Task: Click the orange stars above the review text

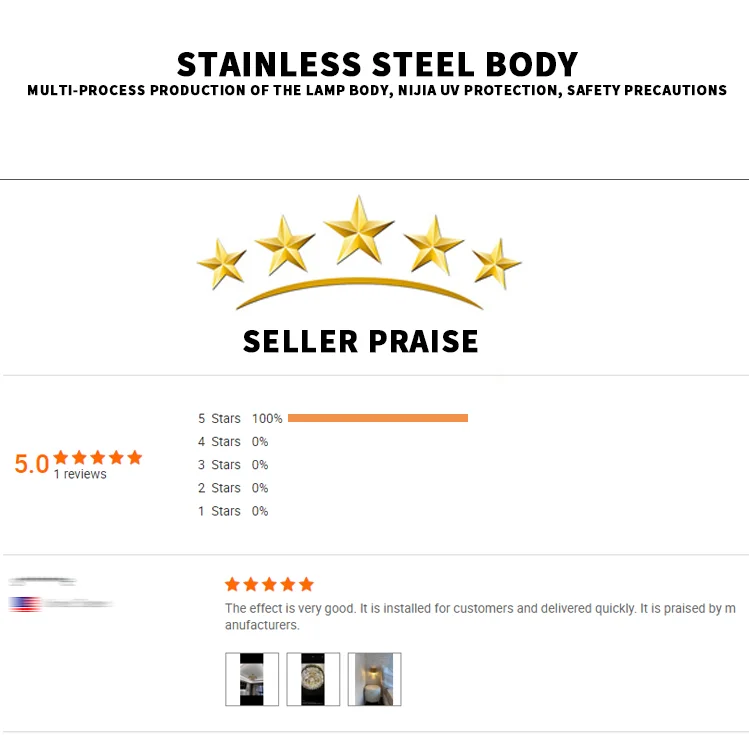Action: tap(269, 584)
